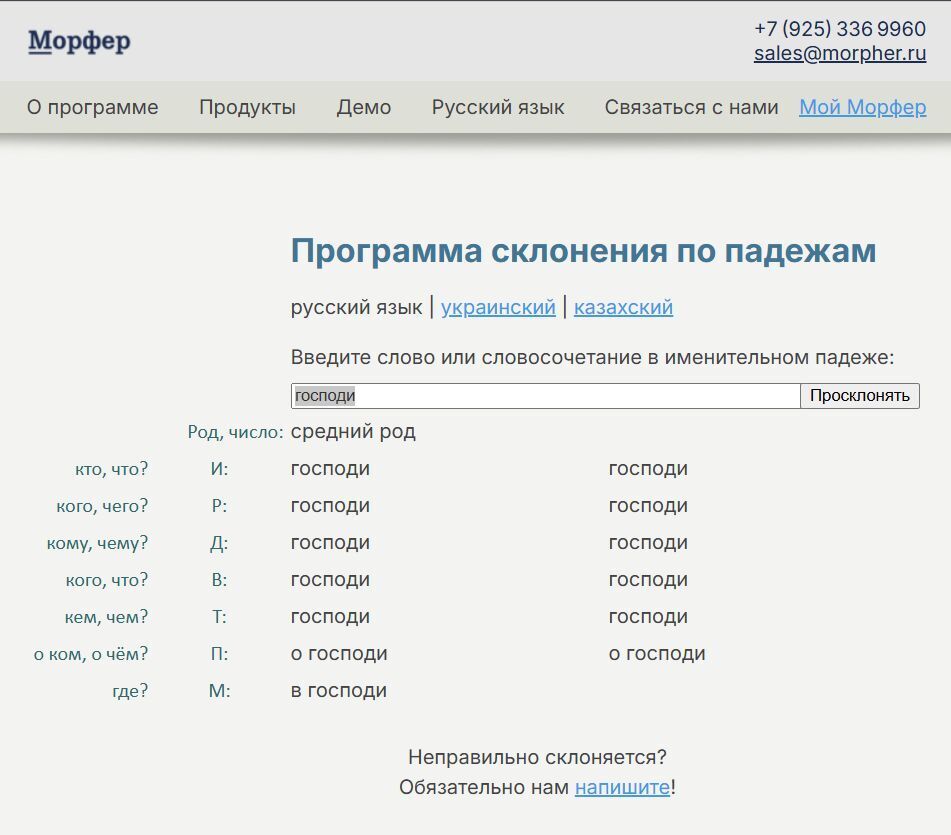Open the Связаться с нами page
This screenshot has height=835, width=951.
point(691,107)
